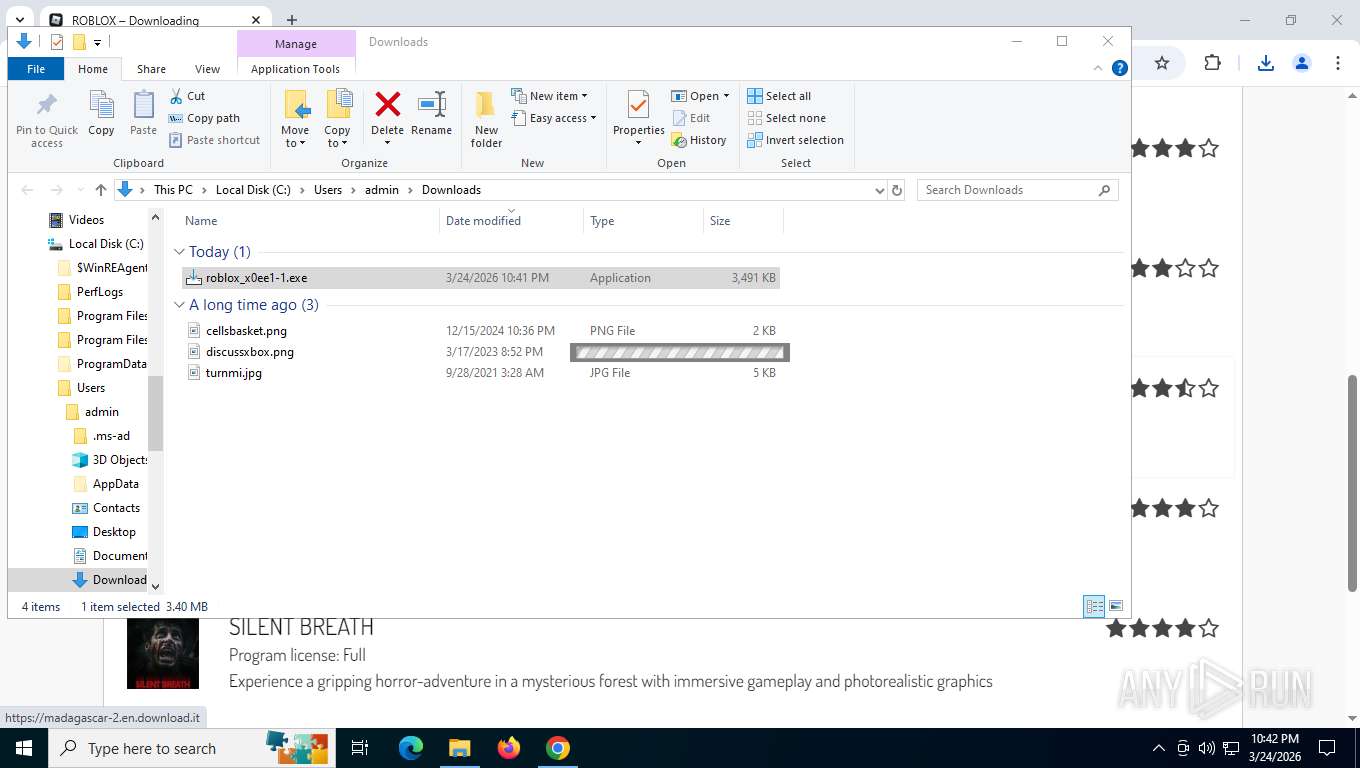Create a New folder
Image resolution: width=1360 pixels, height=768 pixels.
pyautogui.click(x=486, y=119)
